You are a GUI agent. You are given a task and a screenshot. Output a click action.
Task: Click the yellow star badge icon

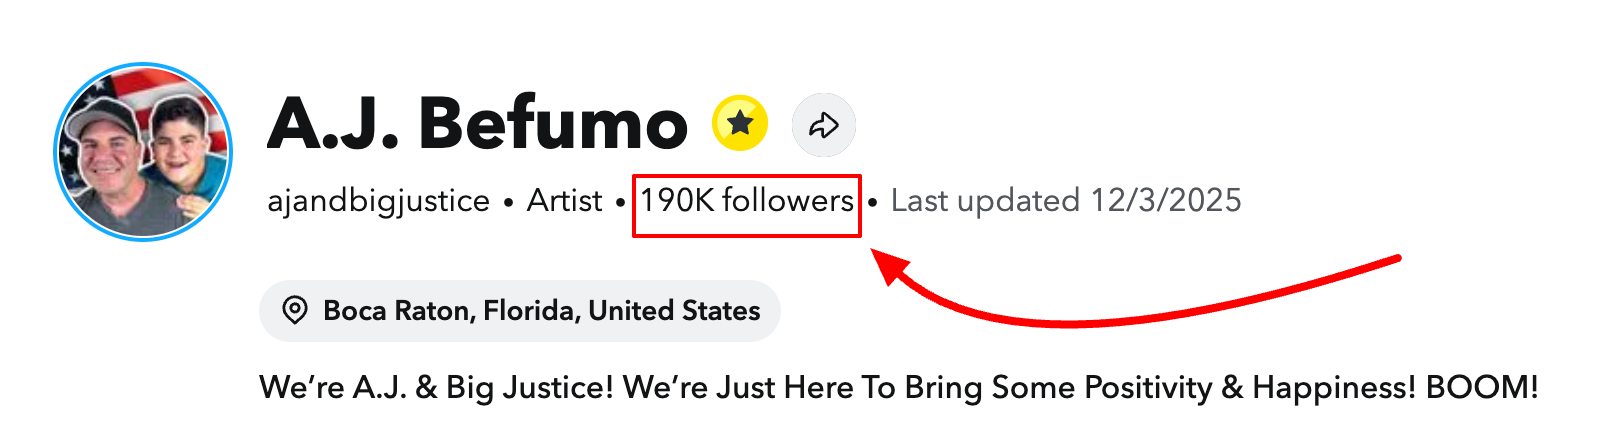point(740,124)
